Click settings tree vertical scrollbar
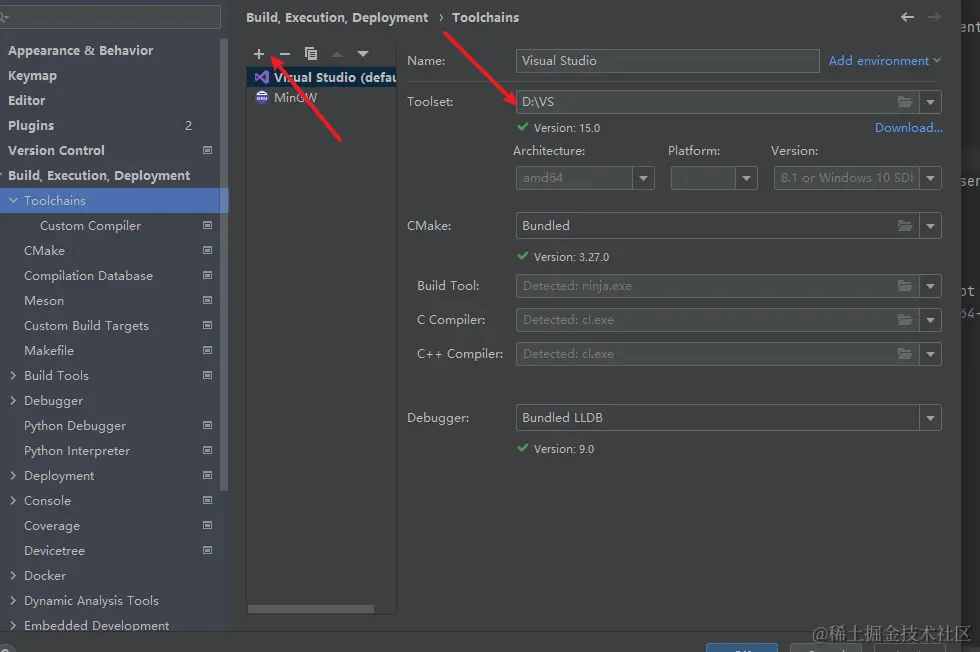Screen dimensions: 980x652 [x=224, y=264]
